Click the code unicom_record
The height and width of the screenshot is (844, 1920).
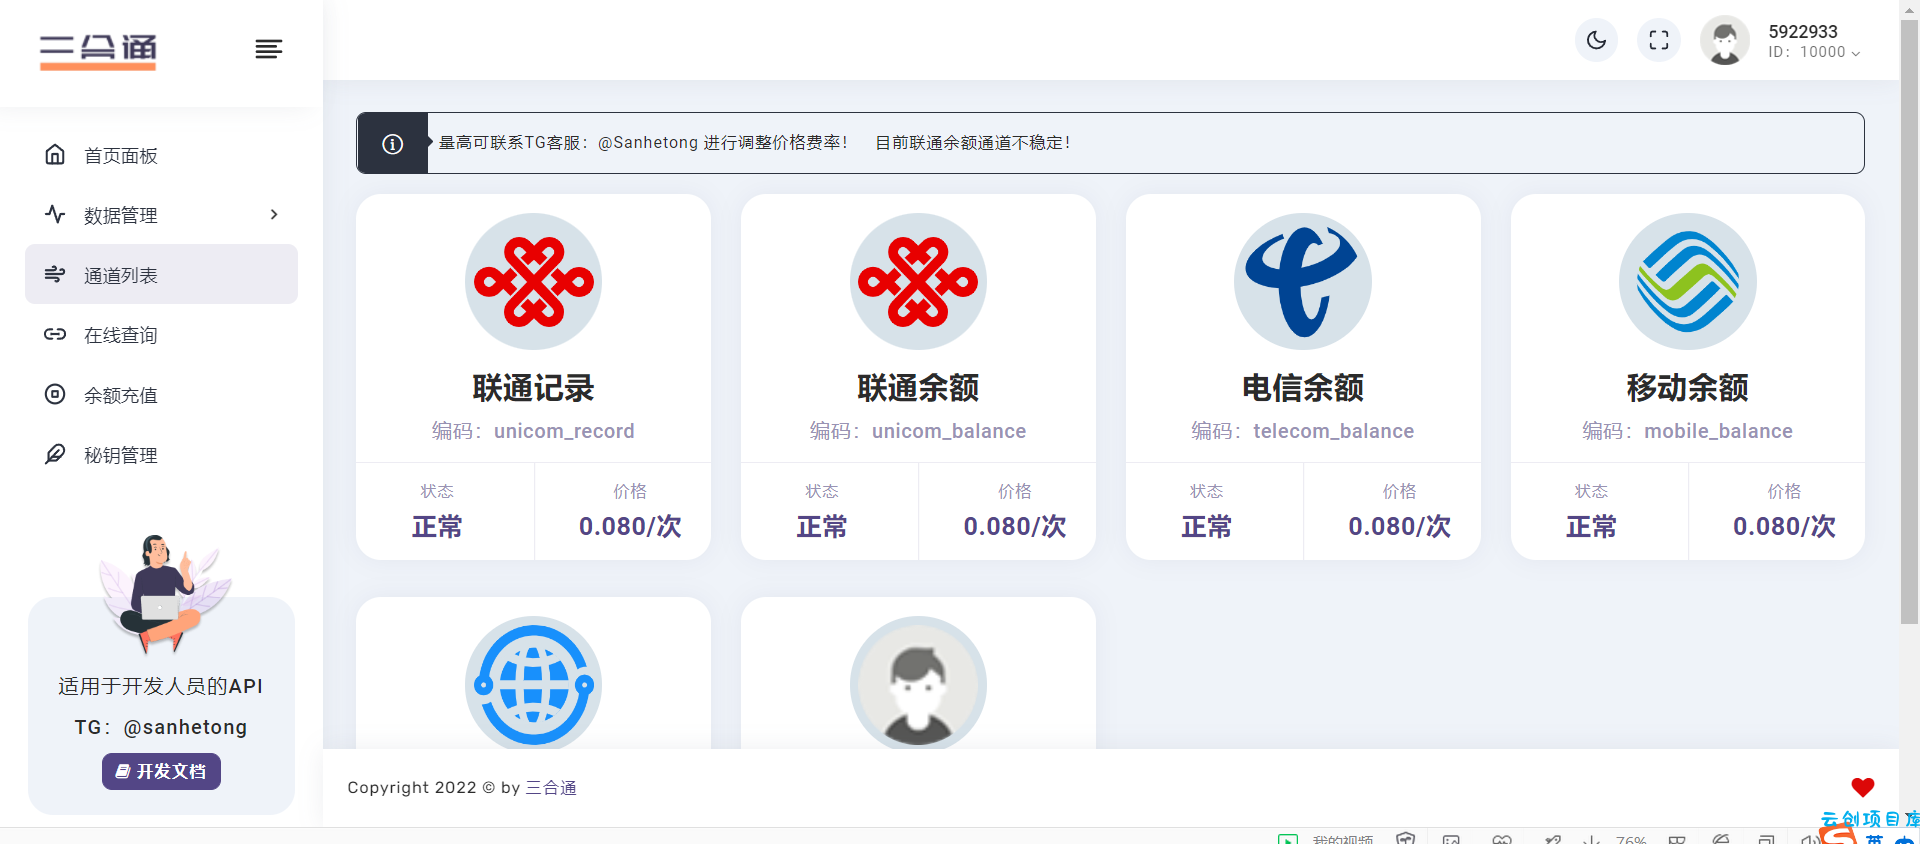(x=564, y=431)
